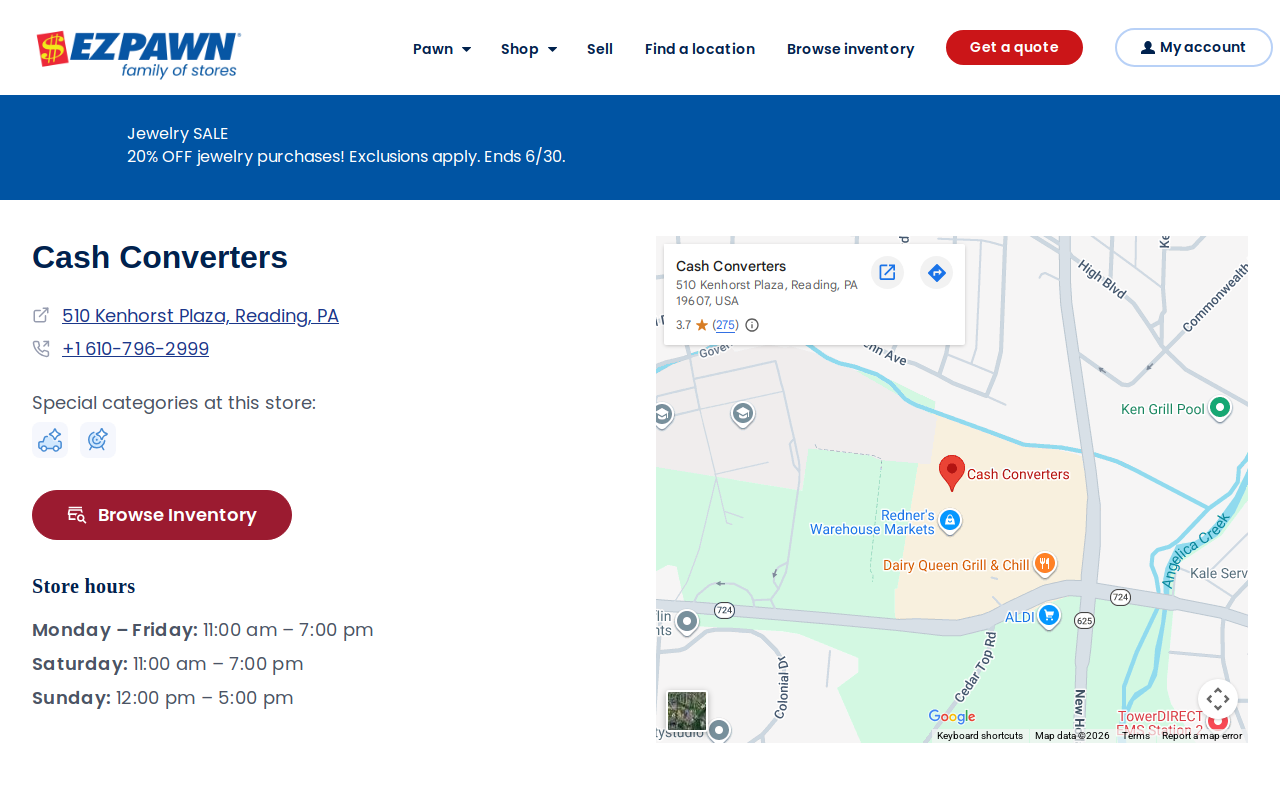Open the map card in a new window

(887, 272)
